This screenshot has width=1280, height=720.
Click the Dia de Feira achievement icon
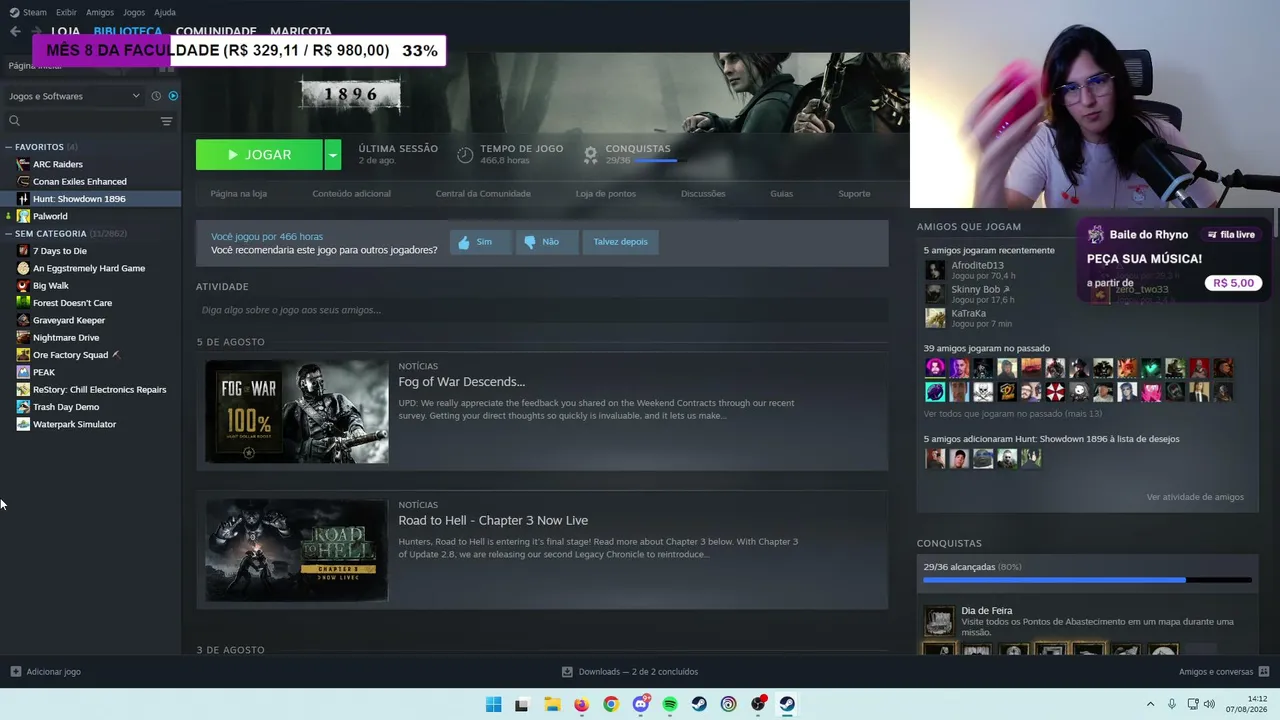(939, 621)
